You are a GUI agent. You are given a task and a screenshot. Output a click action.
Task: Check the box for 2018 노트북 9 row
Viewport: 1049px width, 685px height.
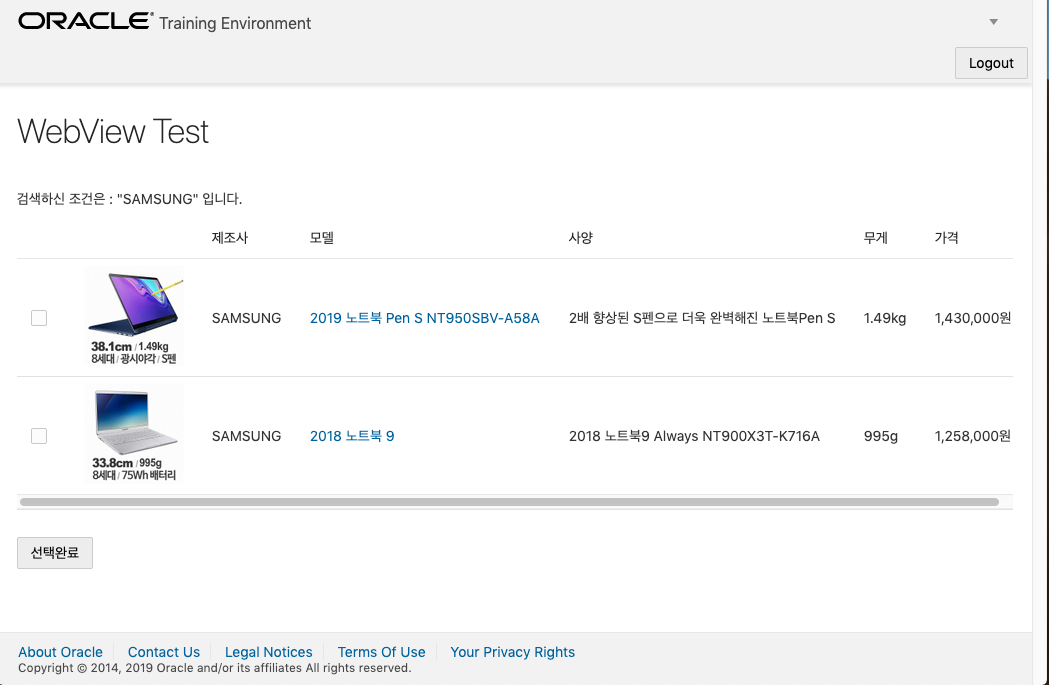39,436
